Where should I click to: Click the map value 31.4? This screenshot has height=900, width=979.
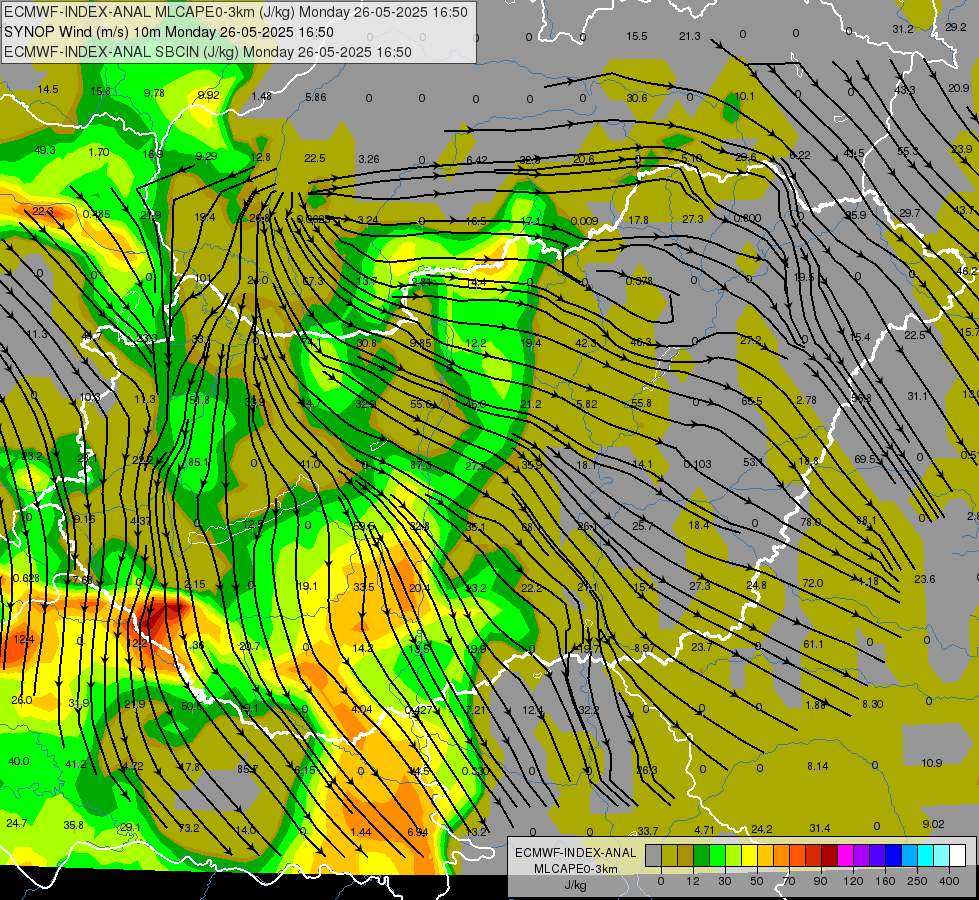[x=820, y=828]
